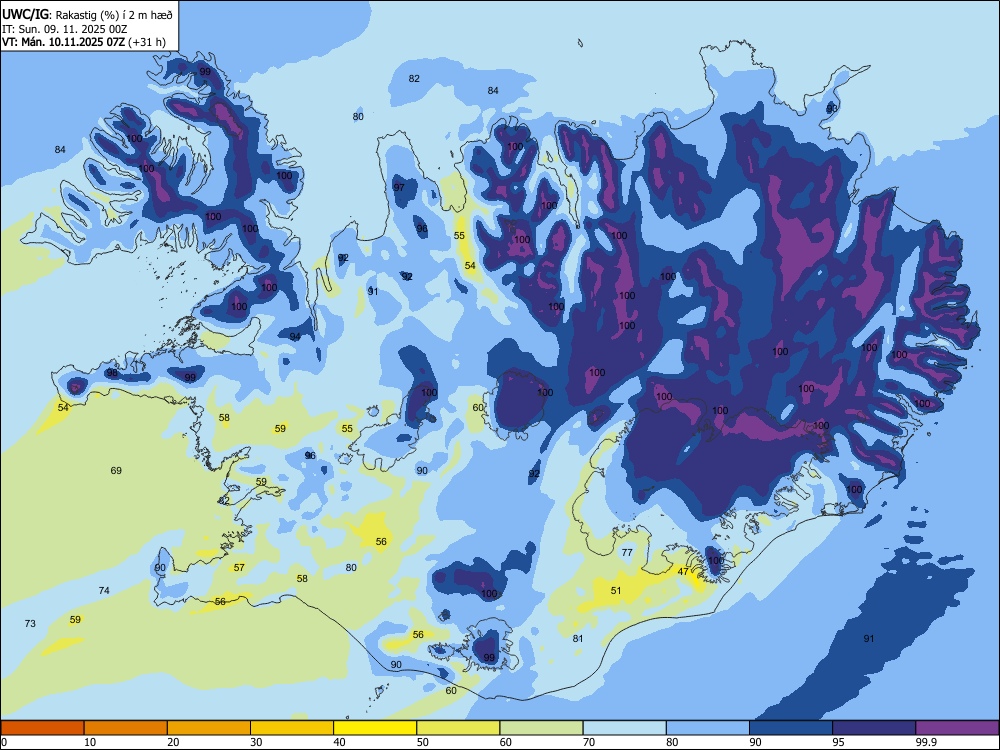This screenshot has width=1000, height=750.
Task: Click the humidity value '73' on the map
Action: tap(30, 623)
